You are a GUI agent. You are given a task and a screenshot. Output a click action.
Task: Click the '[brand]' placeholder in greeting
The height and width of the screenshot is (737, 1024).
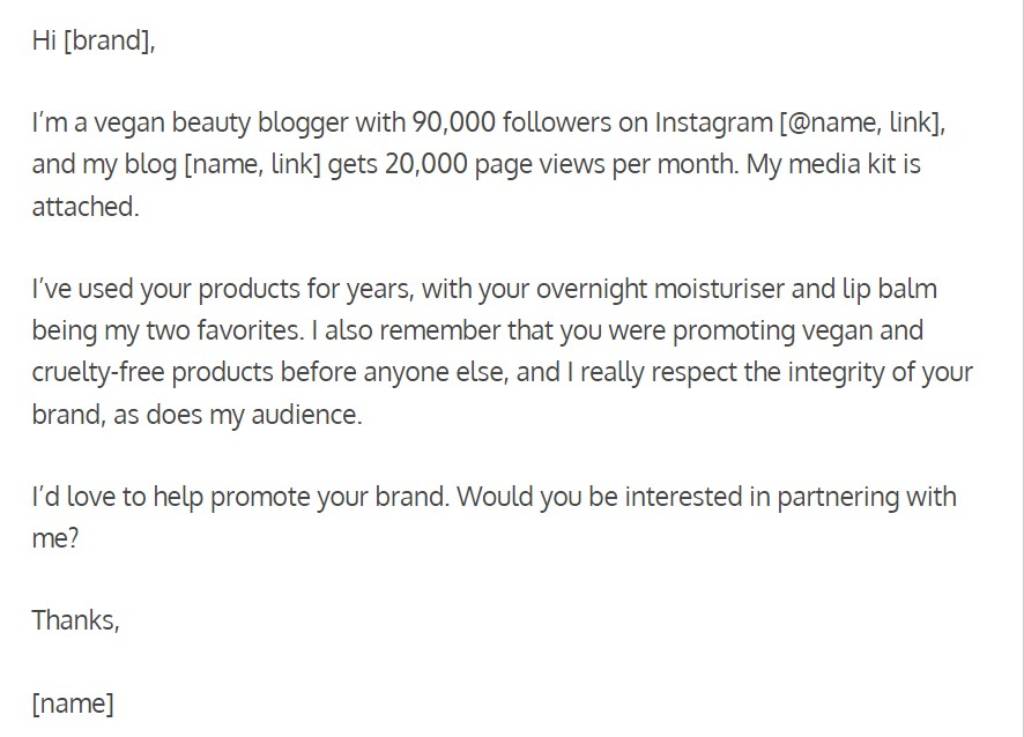[108, 40]
